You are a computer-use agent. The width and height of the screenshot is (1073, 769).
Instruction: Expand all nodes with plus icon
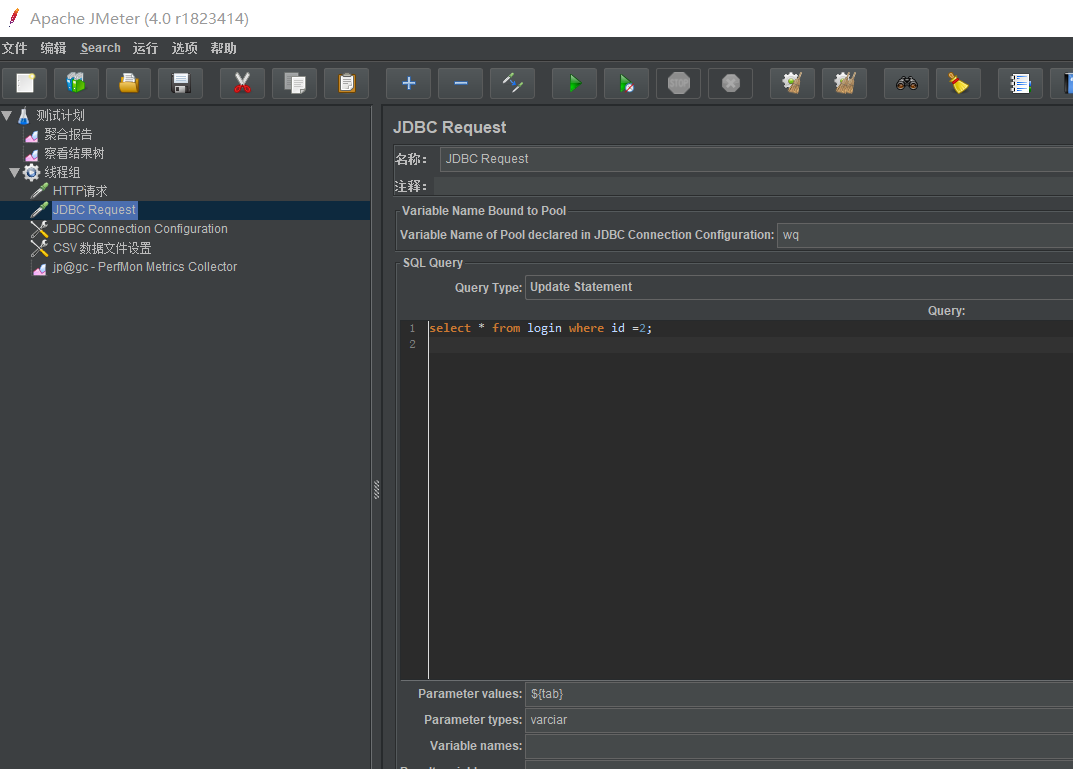(409, 83)
